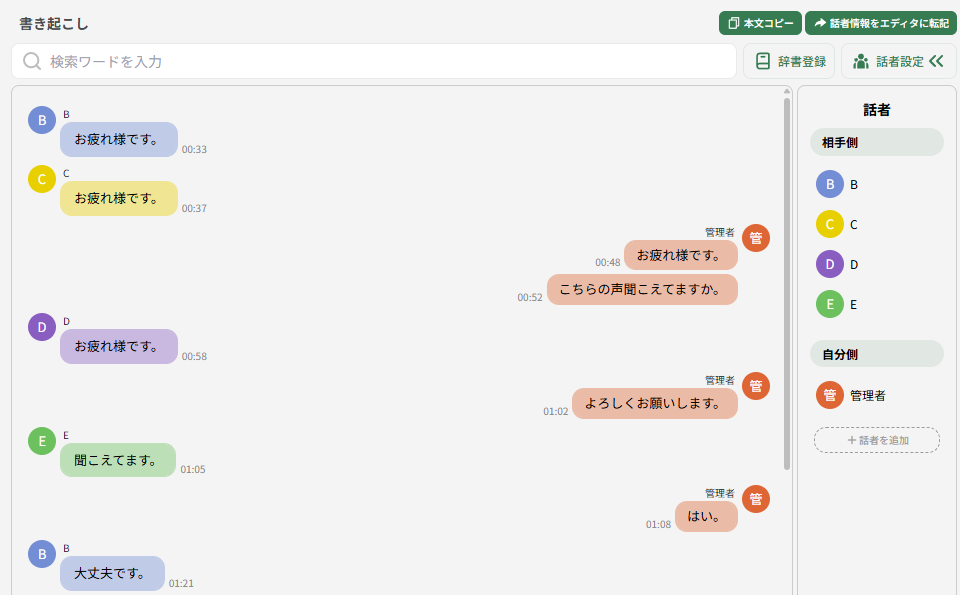This screenshot has height=595, width=960.
Task: Select the 聞こえてます message from E
Action: click(118, 460)
